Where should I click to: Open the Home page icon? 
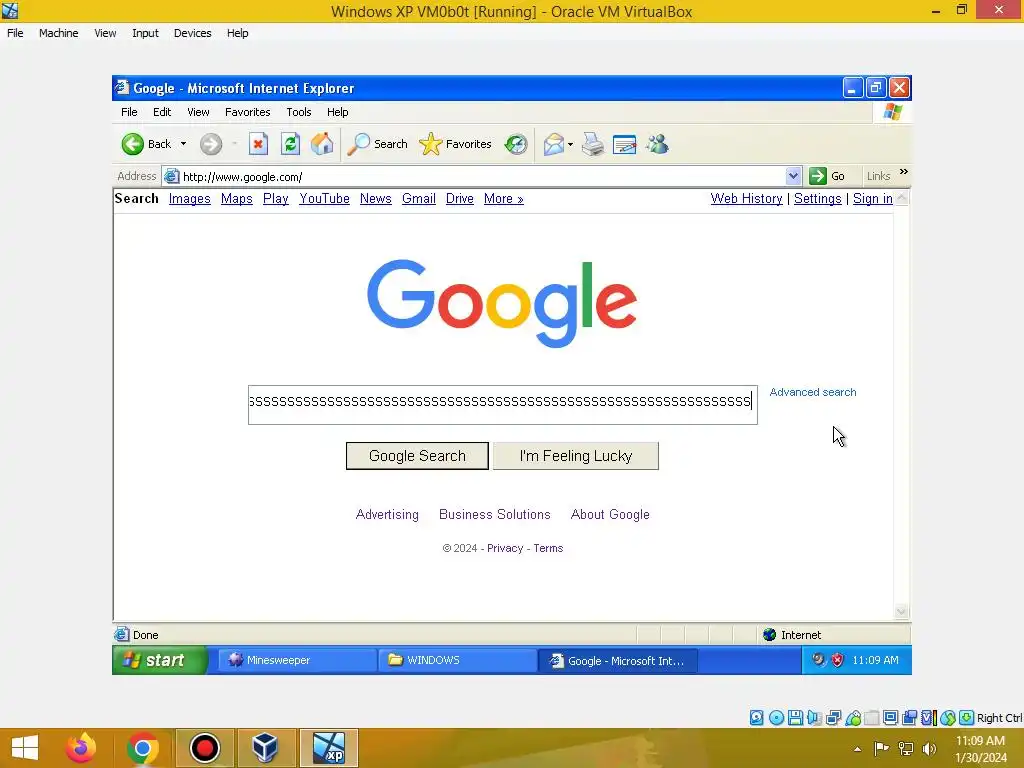[x=322, y=144]
